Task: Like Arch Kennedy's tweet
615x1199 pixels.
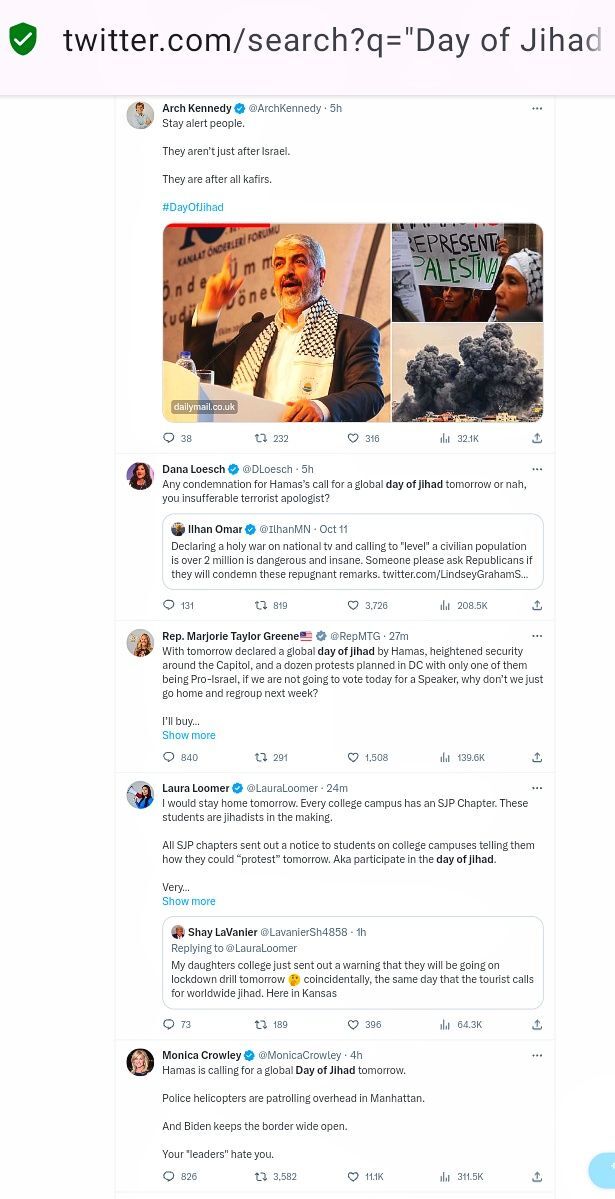Action: click(353, 438)
